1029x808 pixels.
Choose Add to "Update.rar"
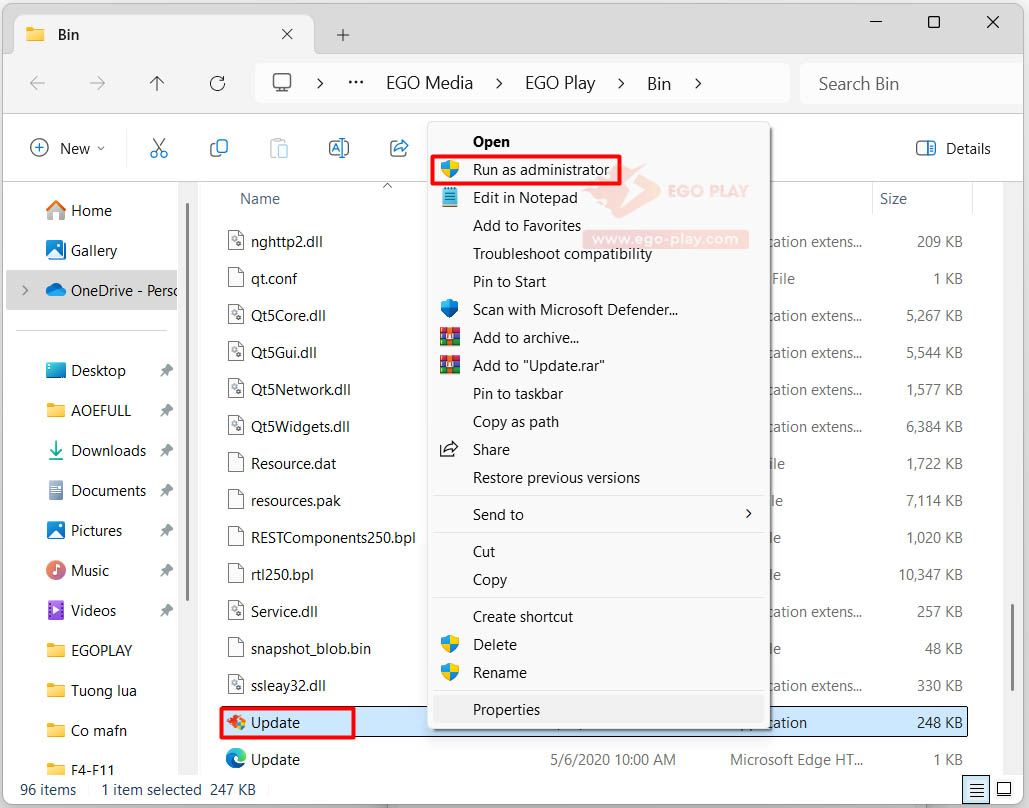click(598, 366)
